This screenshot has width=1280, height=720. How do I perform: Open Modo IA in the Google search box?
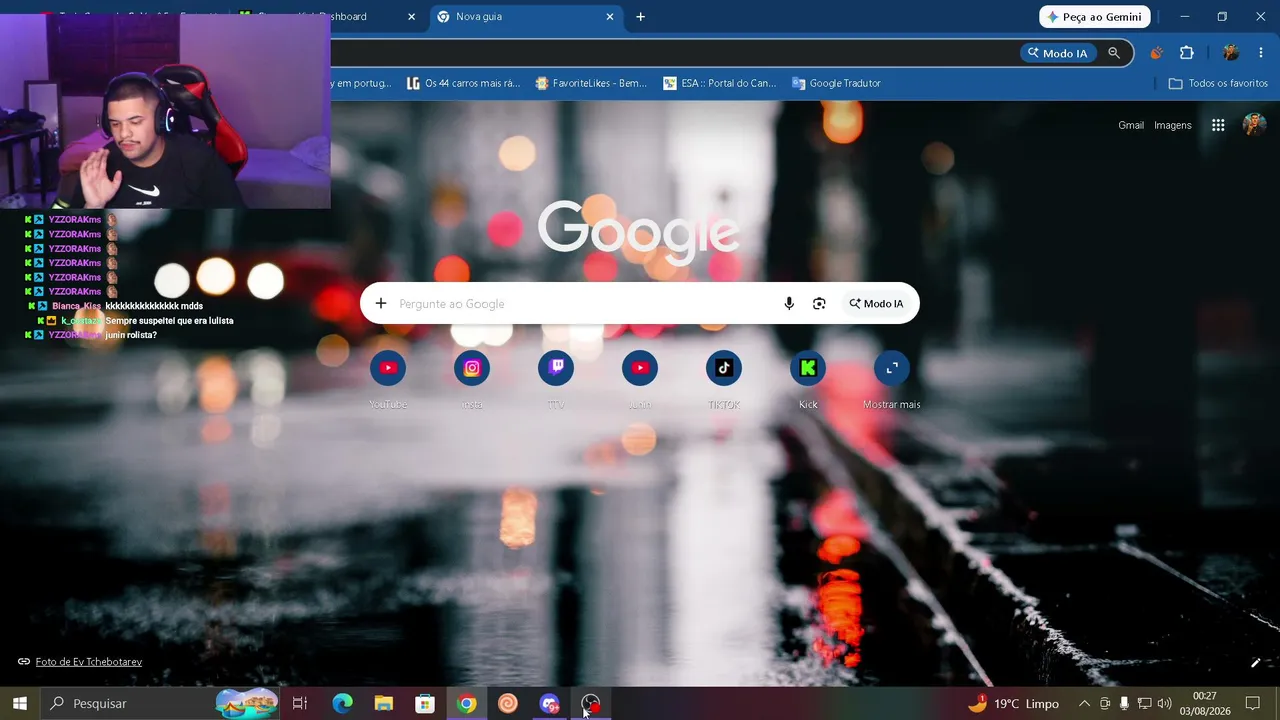pos(876,304)
